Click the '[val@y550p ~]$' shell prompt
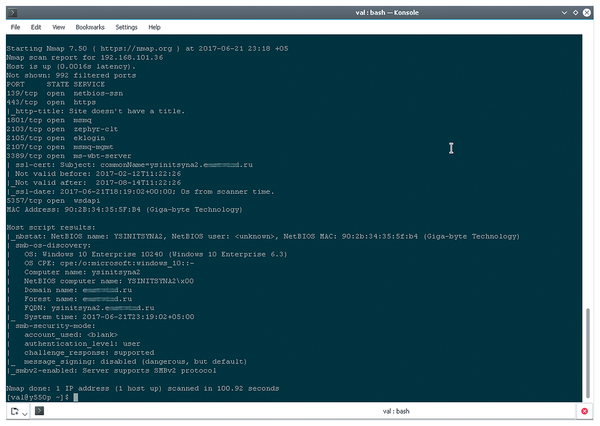600x426 pixels. click(x=38, y=397)
